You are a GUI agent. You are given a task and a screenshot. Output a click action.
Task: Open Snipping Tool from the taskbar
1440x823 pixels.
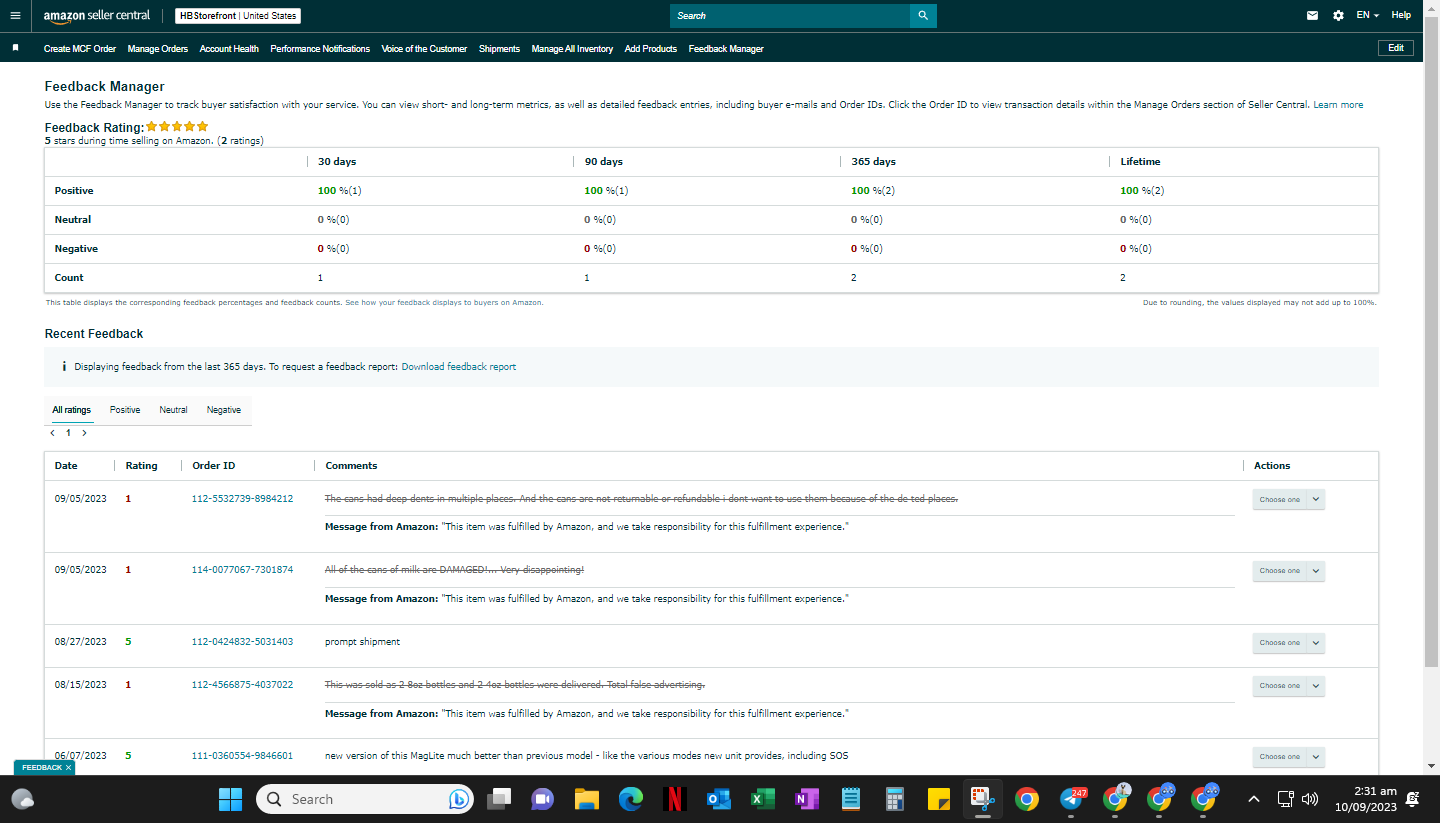point(982,799)
